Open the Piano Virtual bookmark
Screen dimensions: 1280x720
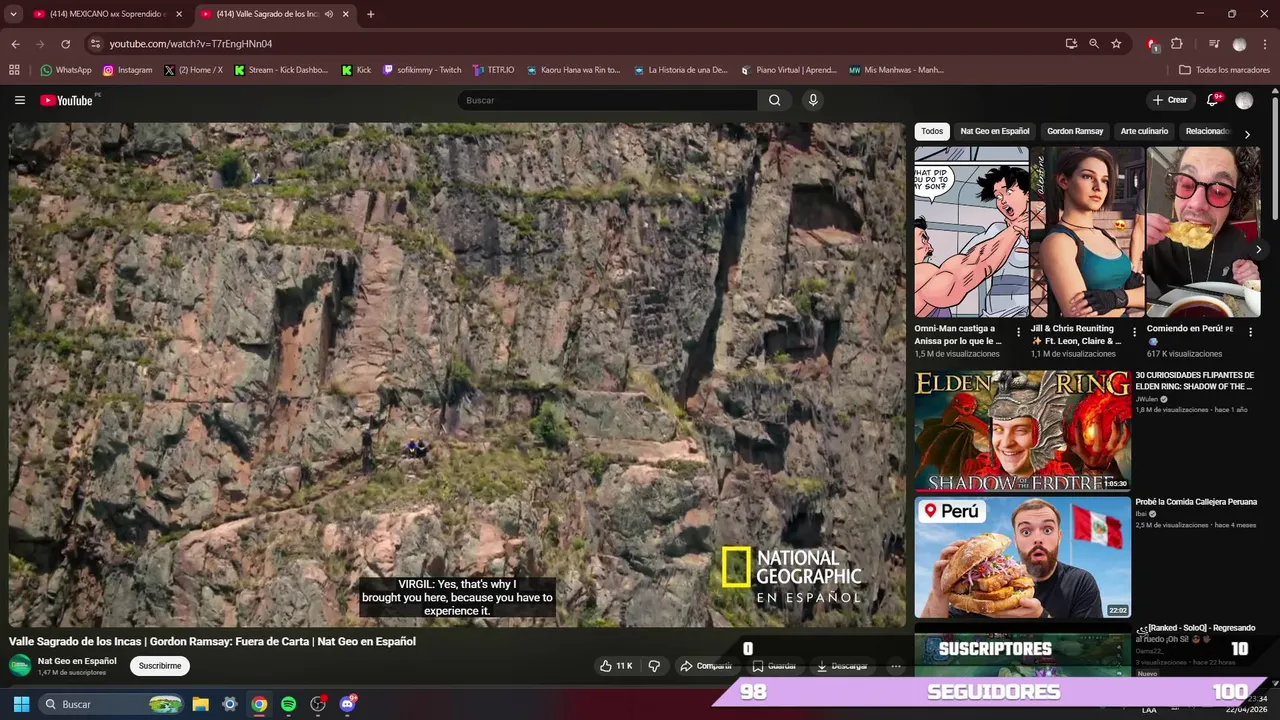(x=788, y=70)
